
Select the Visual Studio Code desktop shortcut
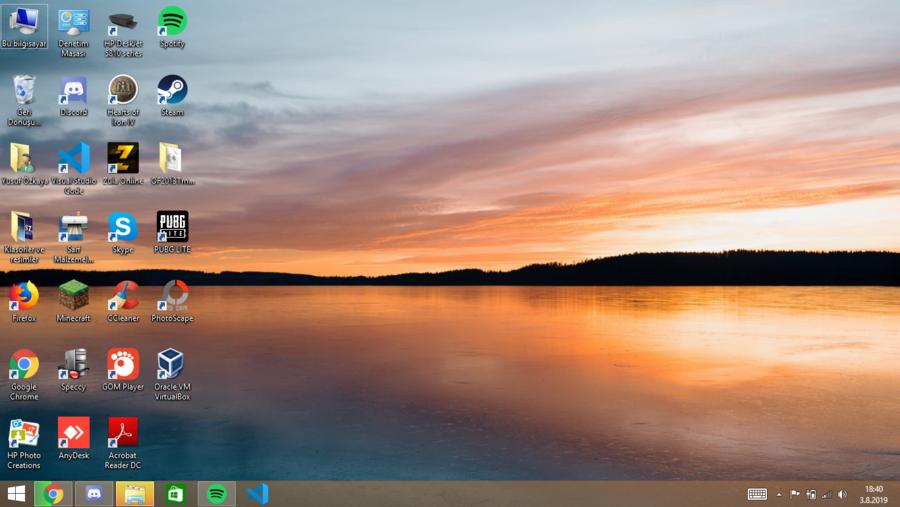[x=73, y=169]
